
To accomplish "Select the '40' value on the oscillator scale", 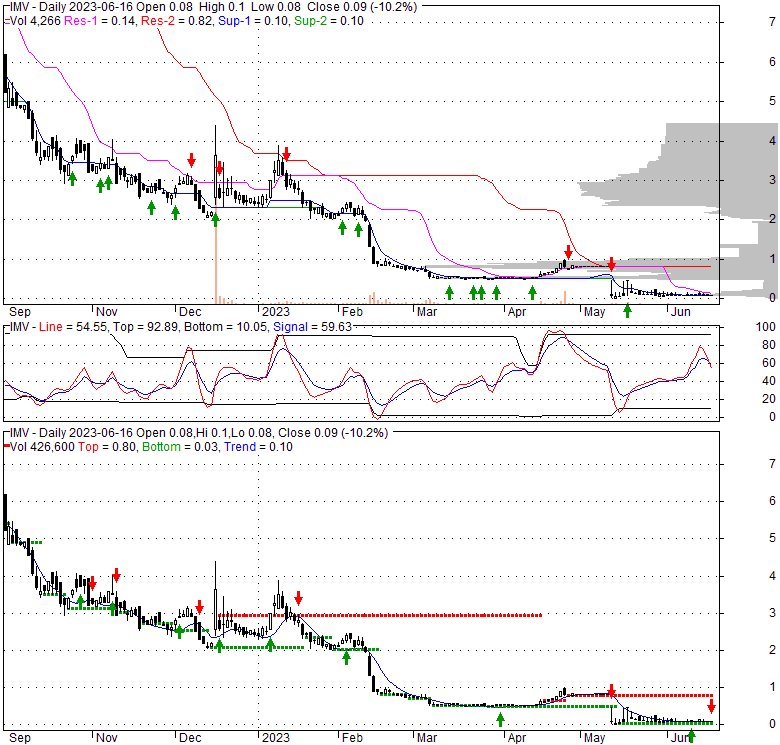I will pos(769,381).
